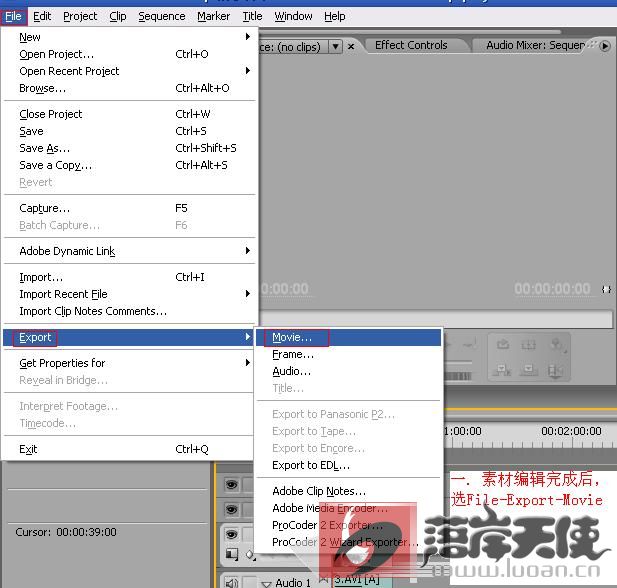The width and height of the screenshot is (617, 588).
Task: Choose ProCoder 2 Exporter...
Action: pyautogui.click(x=348, y=525)
